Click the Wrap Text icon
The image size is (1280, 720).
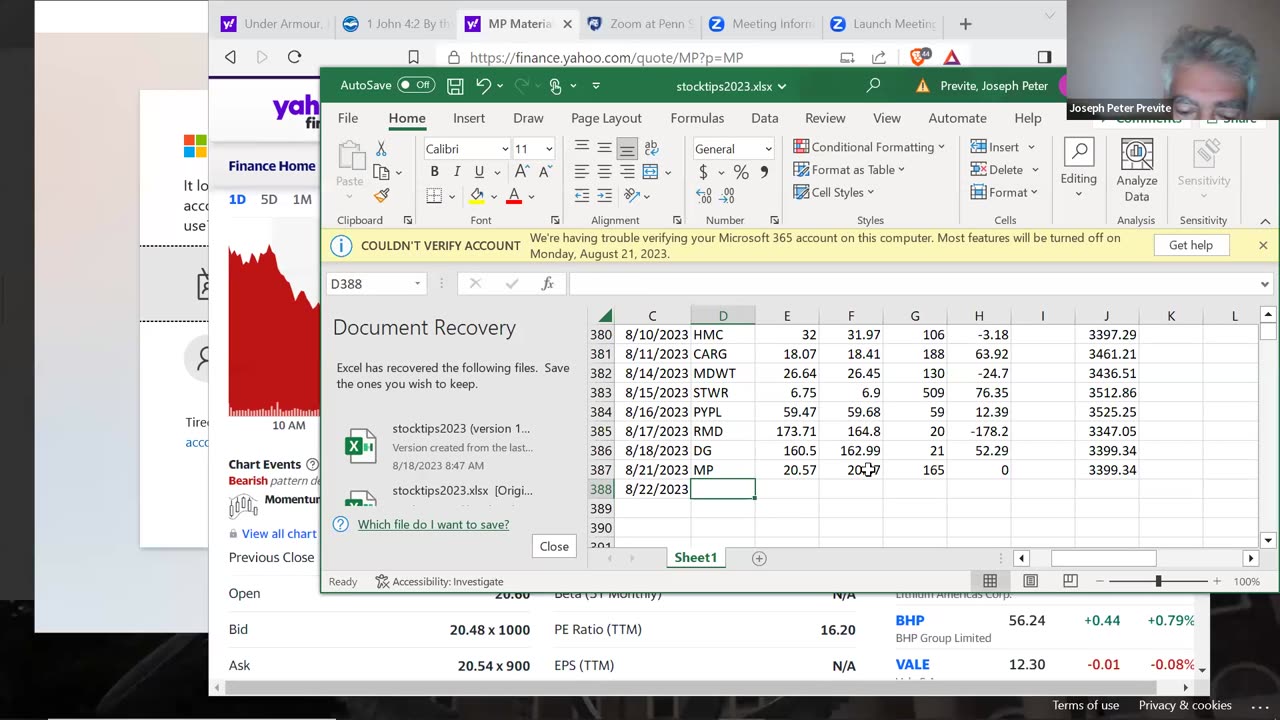coord(651,148)
